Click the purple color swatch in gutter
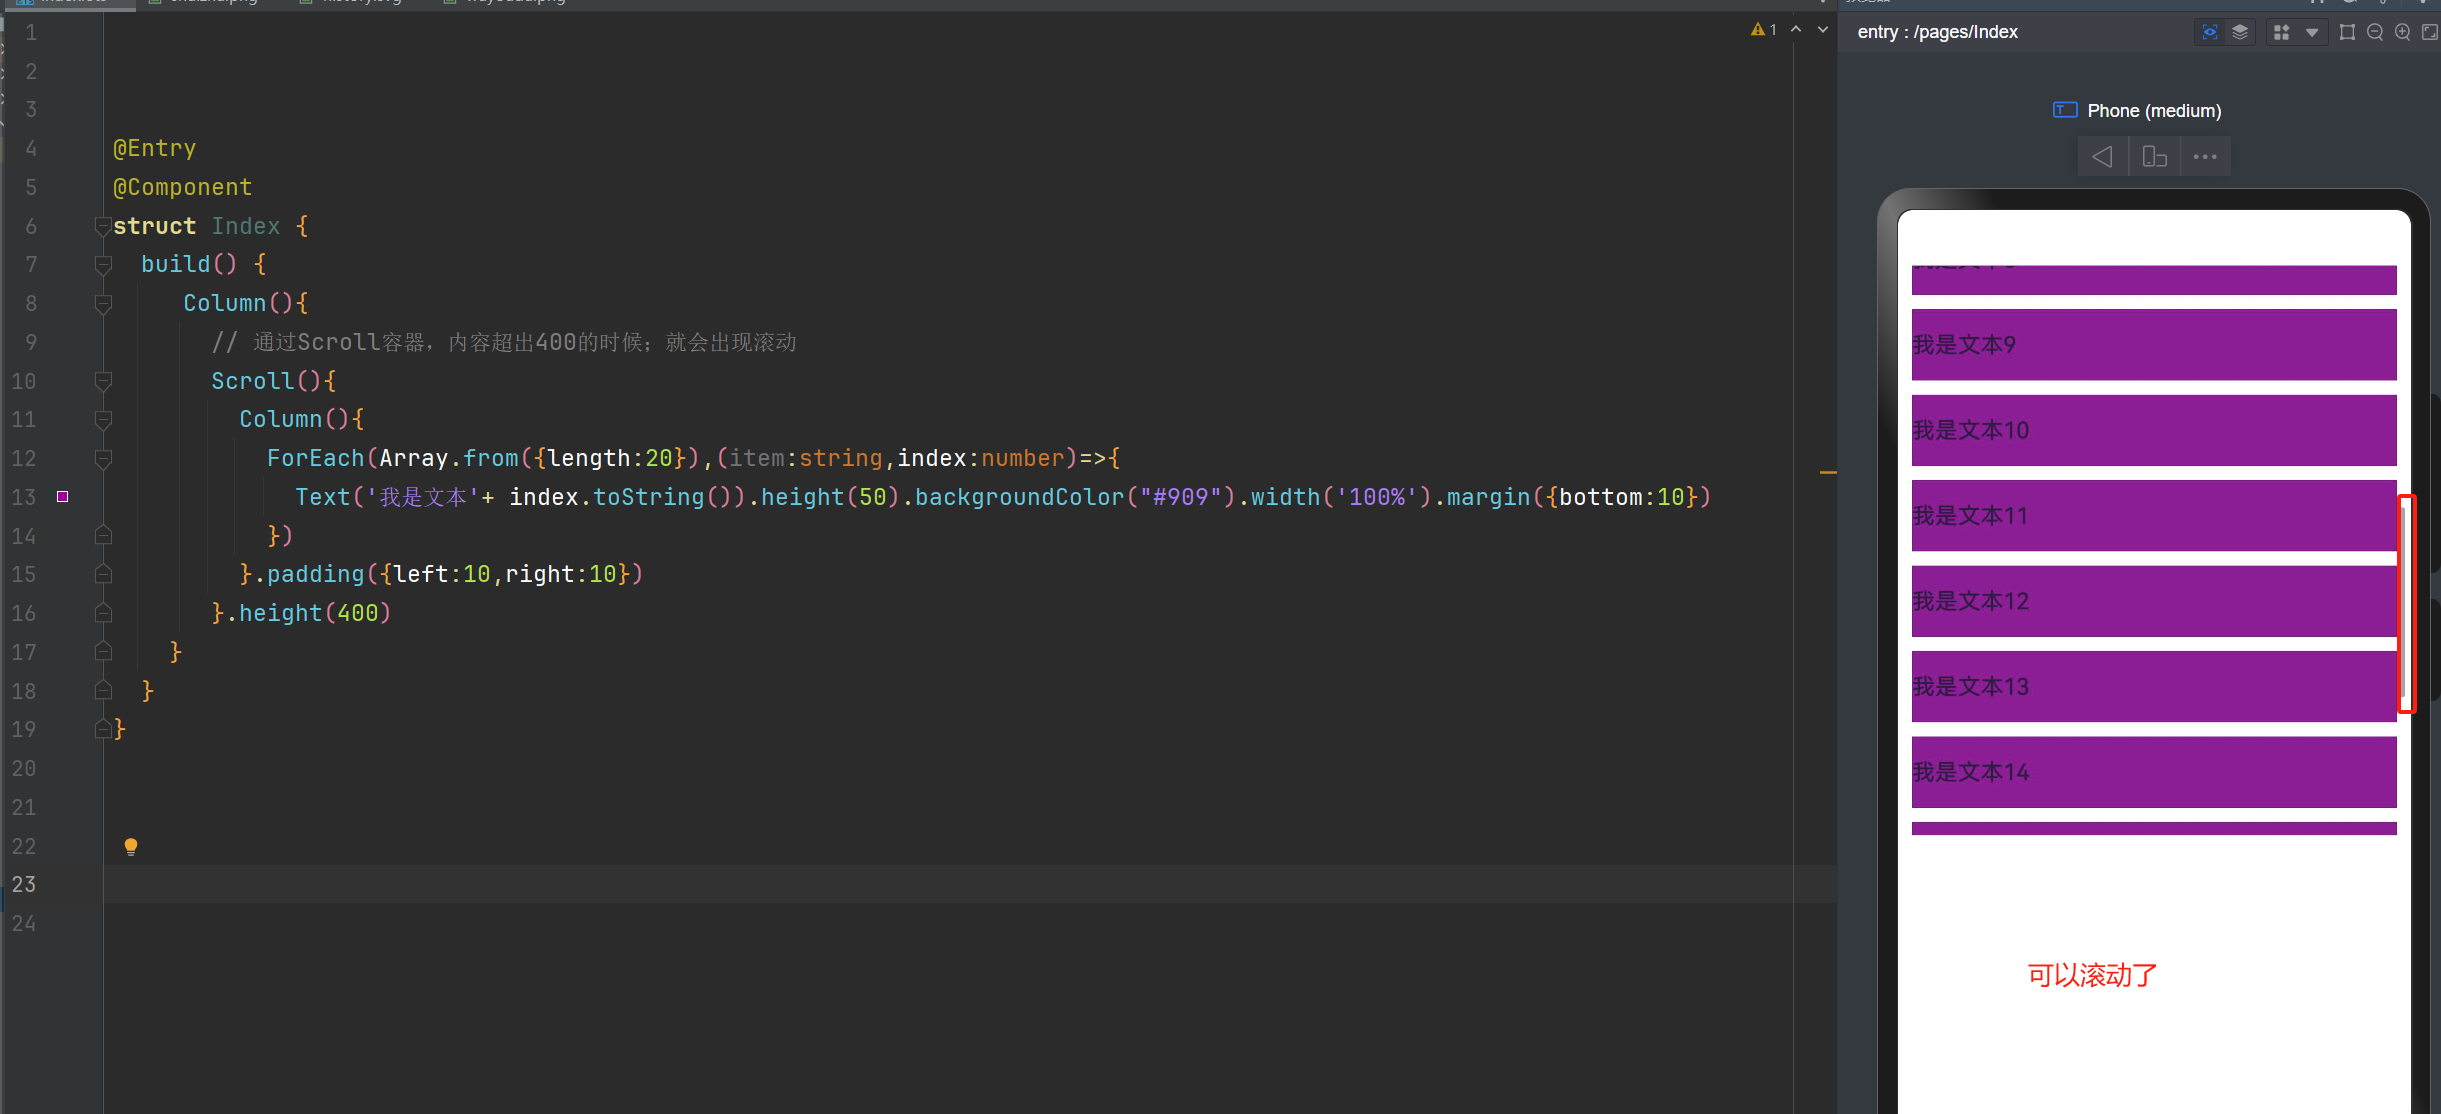The width and height of the screenshot is (2441, 1114). [62, 497]
